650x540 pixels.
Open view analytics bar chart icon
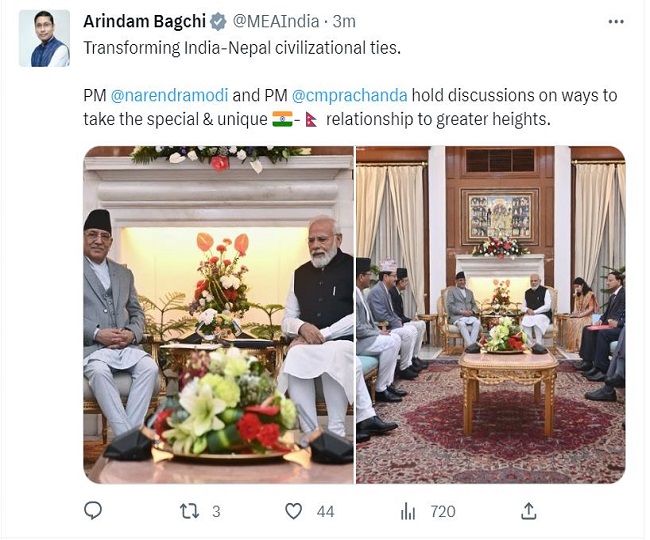point(408,511)
